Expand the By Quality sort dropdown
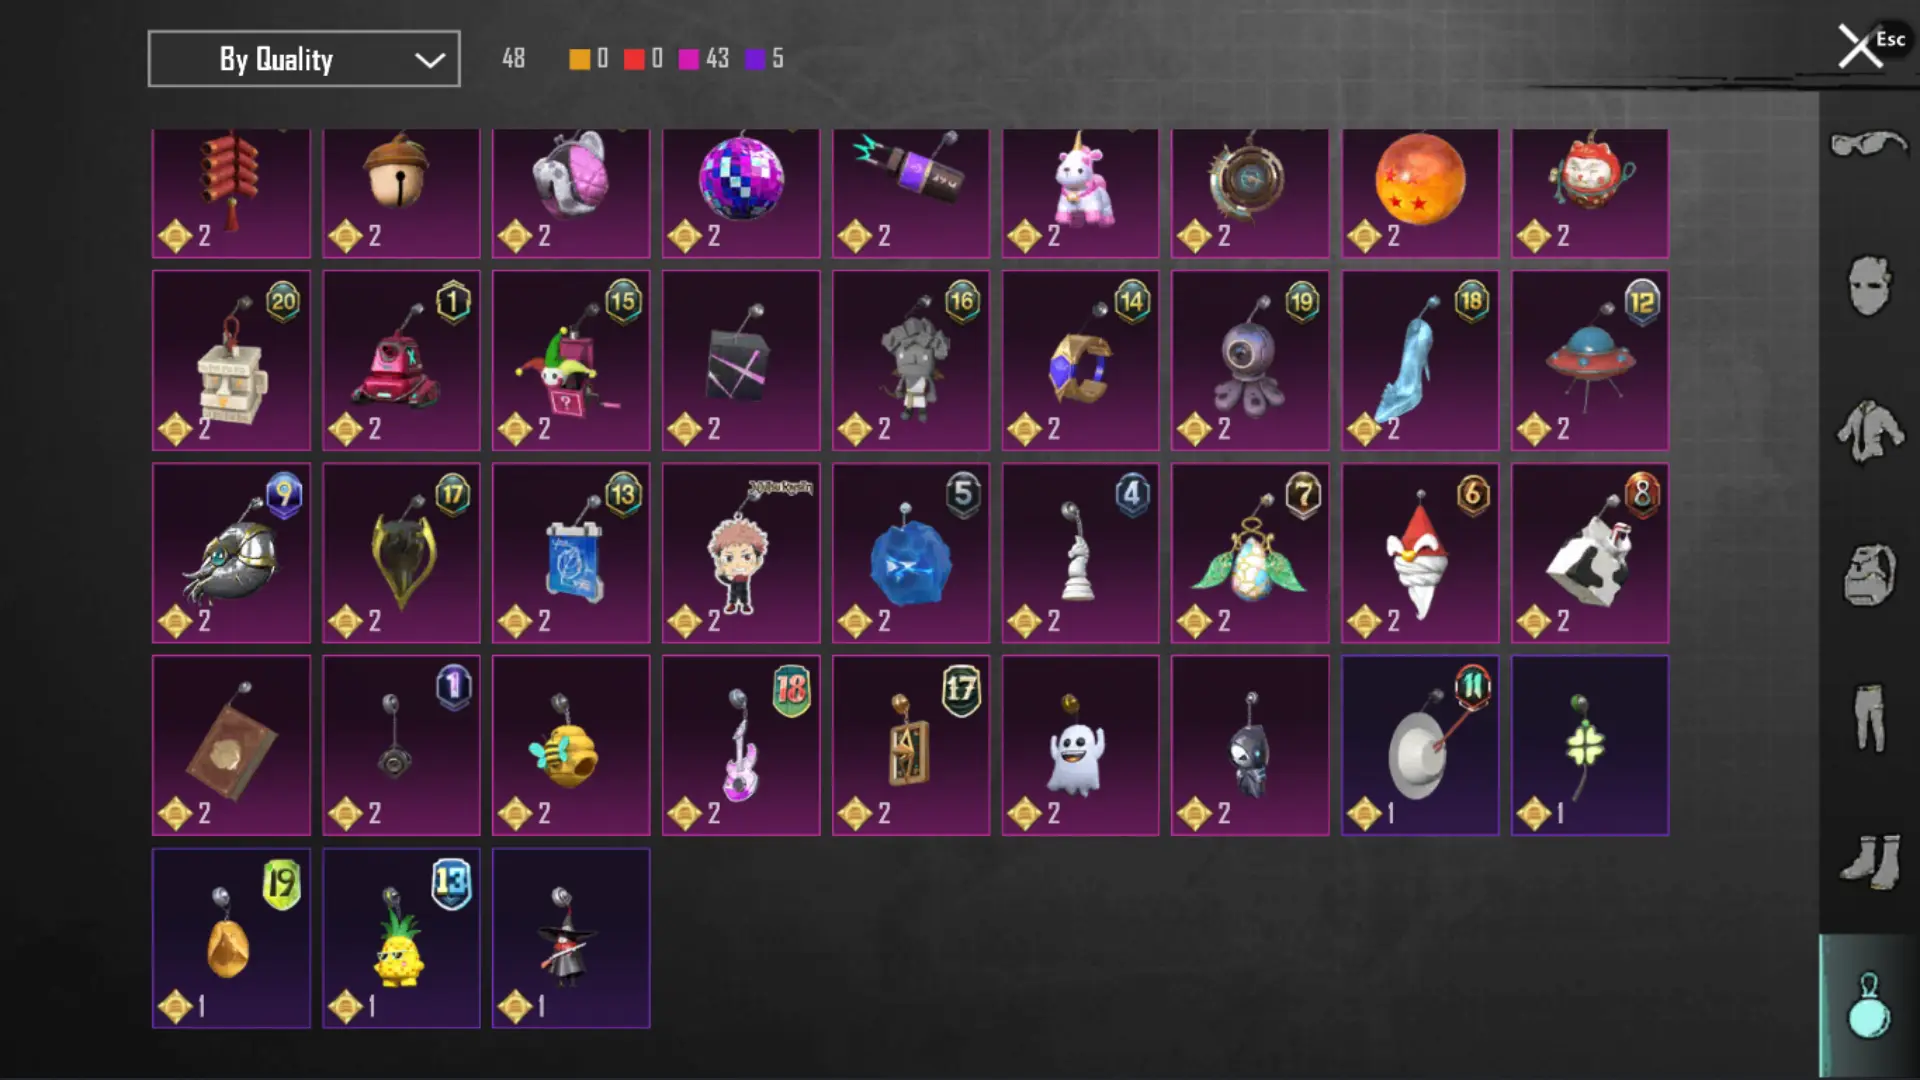 [x=304, y=59]
